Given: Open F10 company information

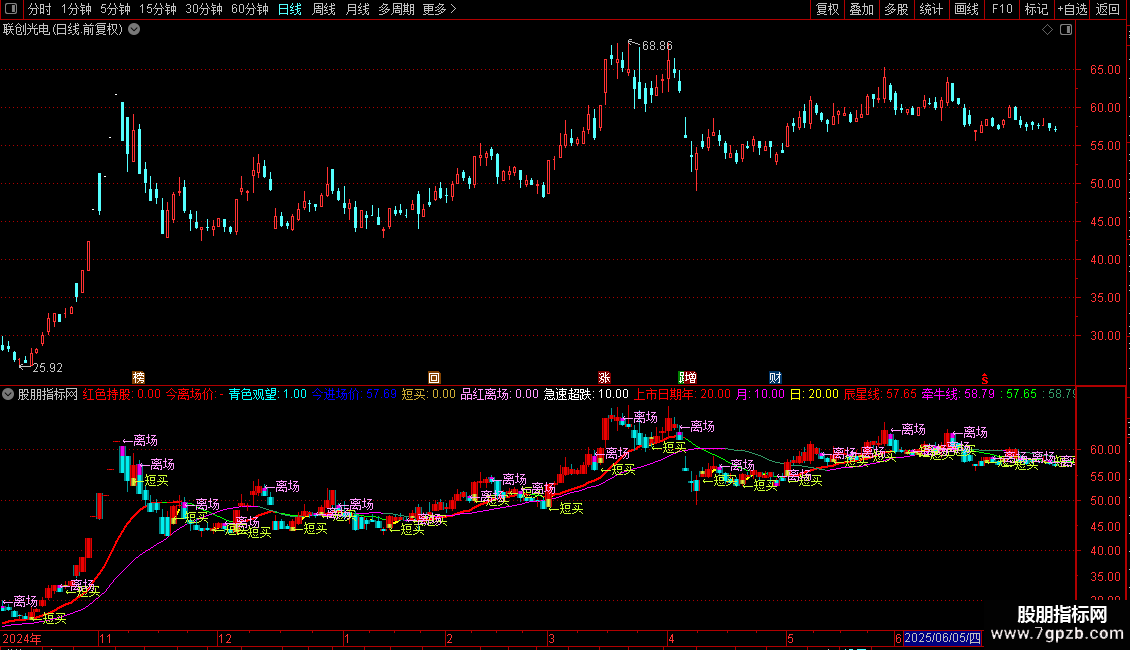Looking at the screenshot, I should pyautogui.click(x=1002, y=9).
